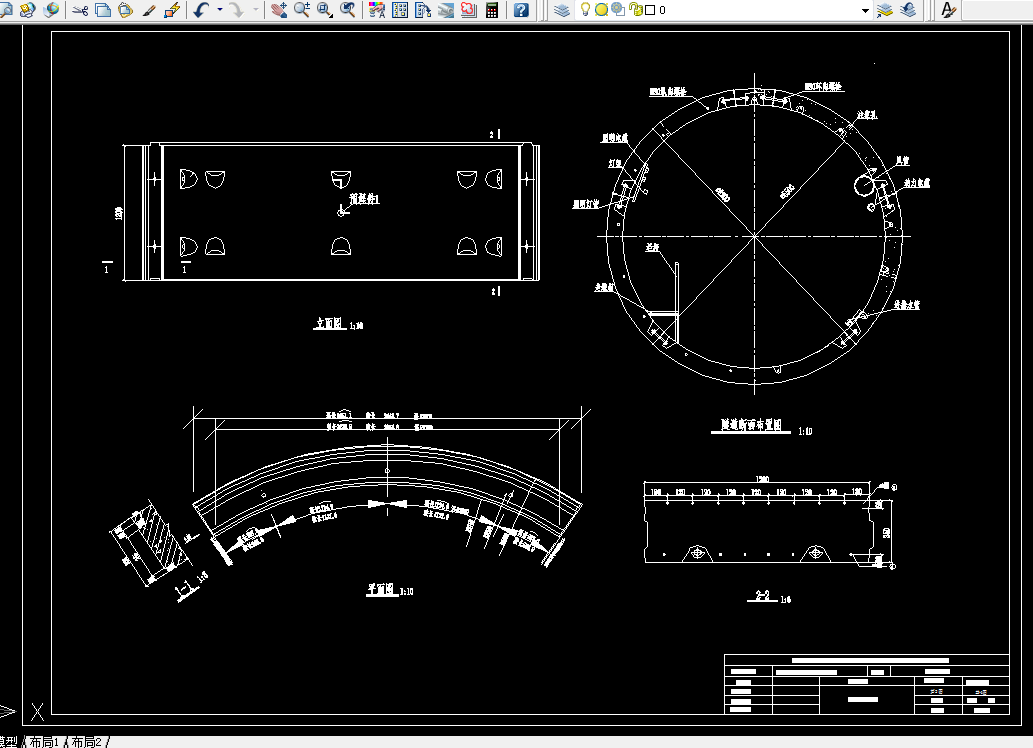This screenshot has height=748, width=1033.
Task: Cut selection with the scissors icon
Action: [x=80, y=10]
